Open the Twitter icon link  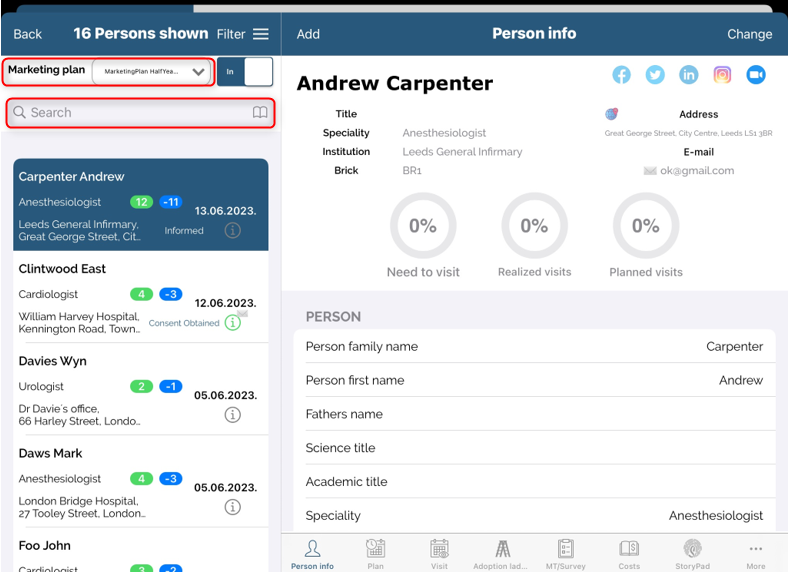coord(655,75)
